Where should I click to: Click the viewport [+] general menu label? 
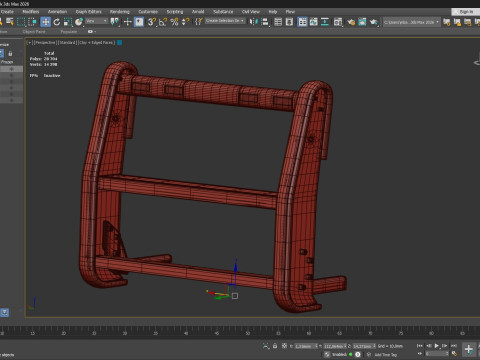pos(29,43)
